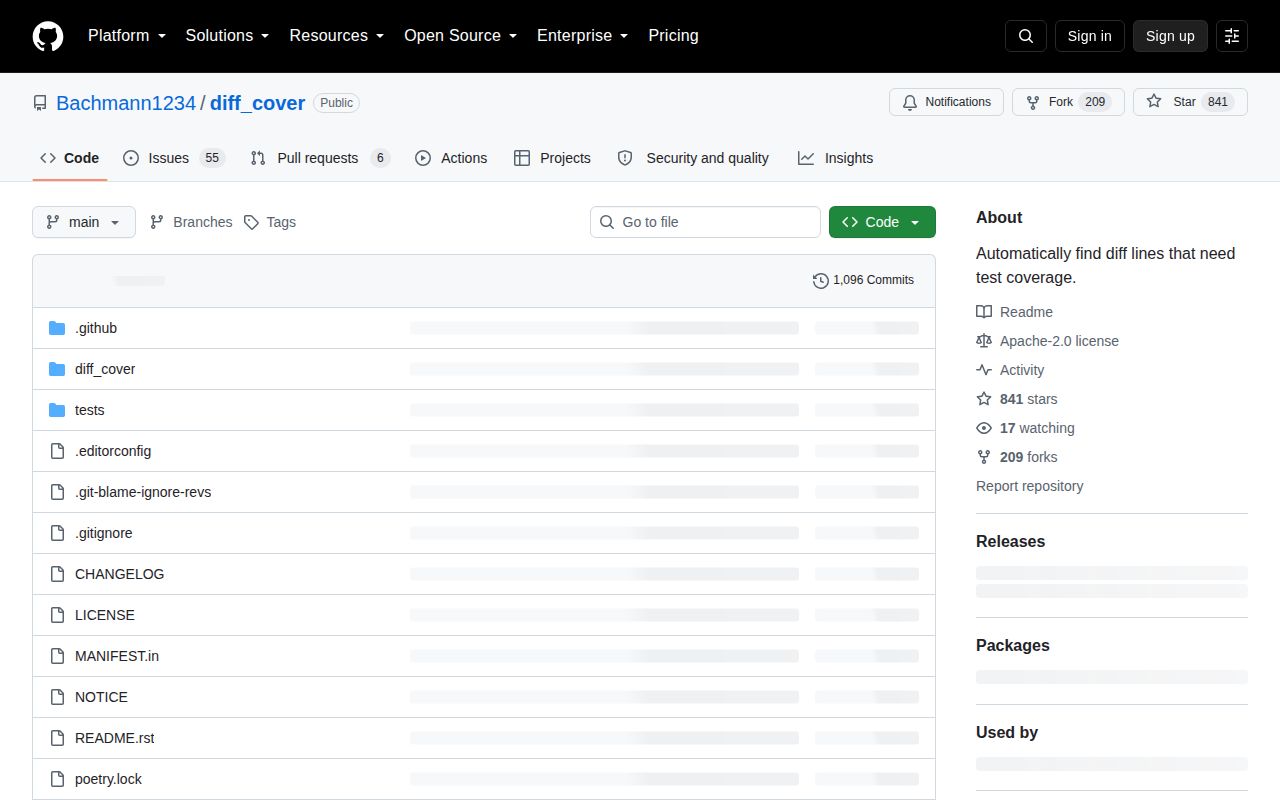The height and width of the screenshot is (800, 1280).
Task: Switch to the Actions tab
Action: [x=451, y=158]
